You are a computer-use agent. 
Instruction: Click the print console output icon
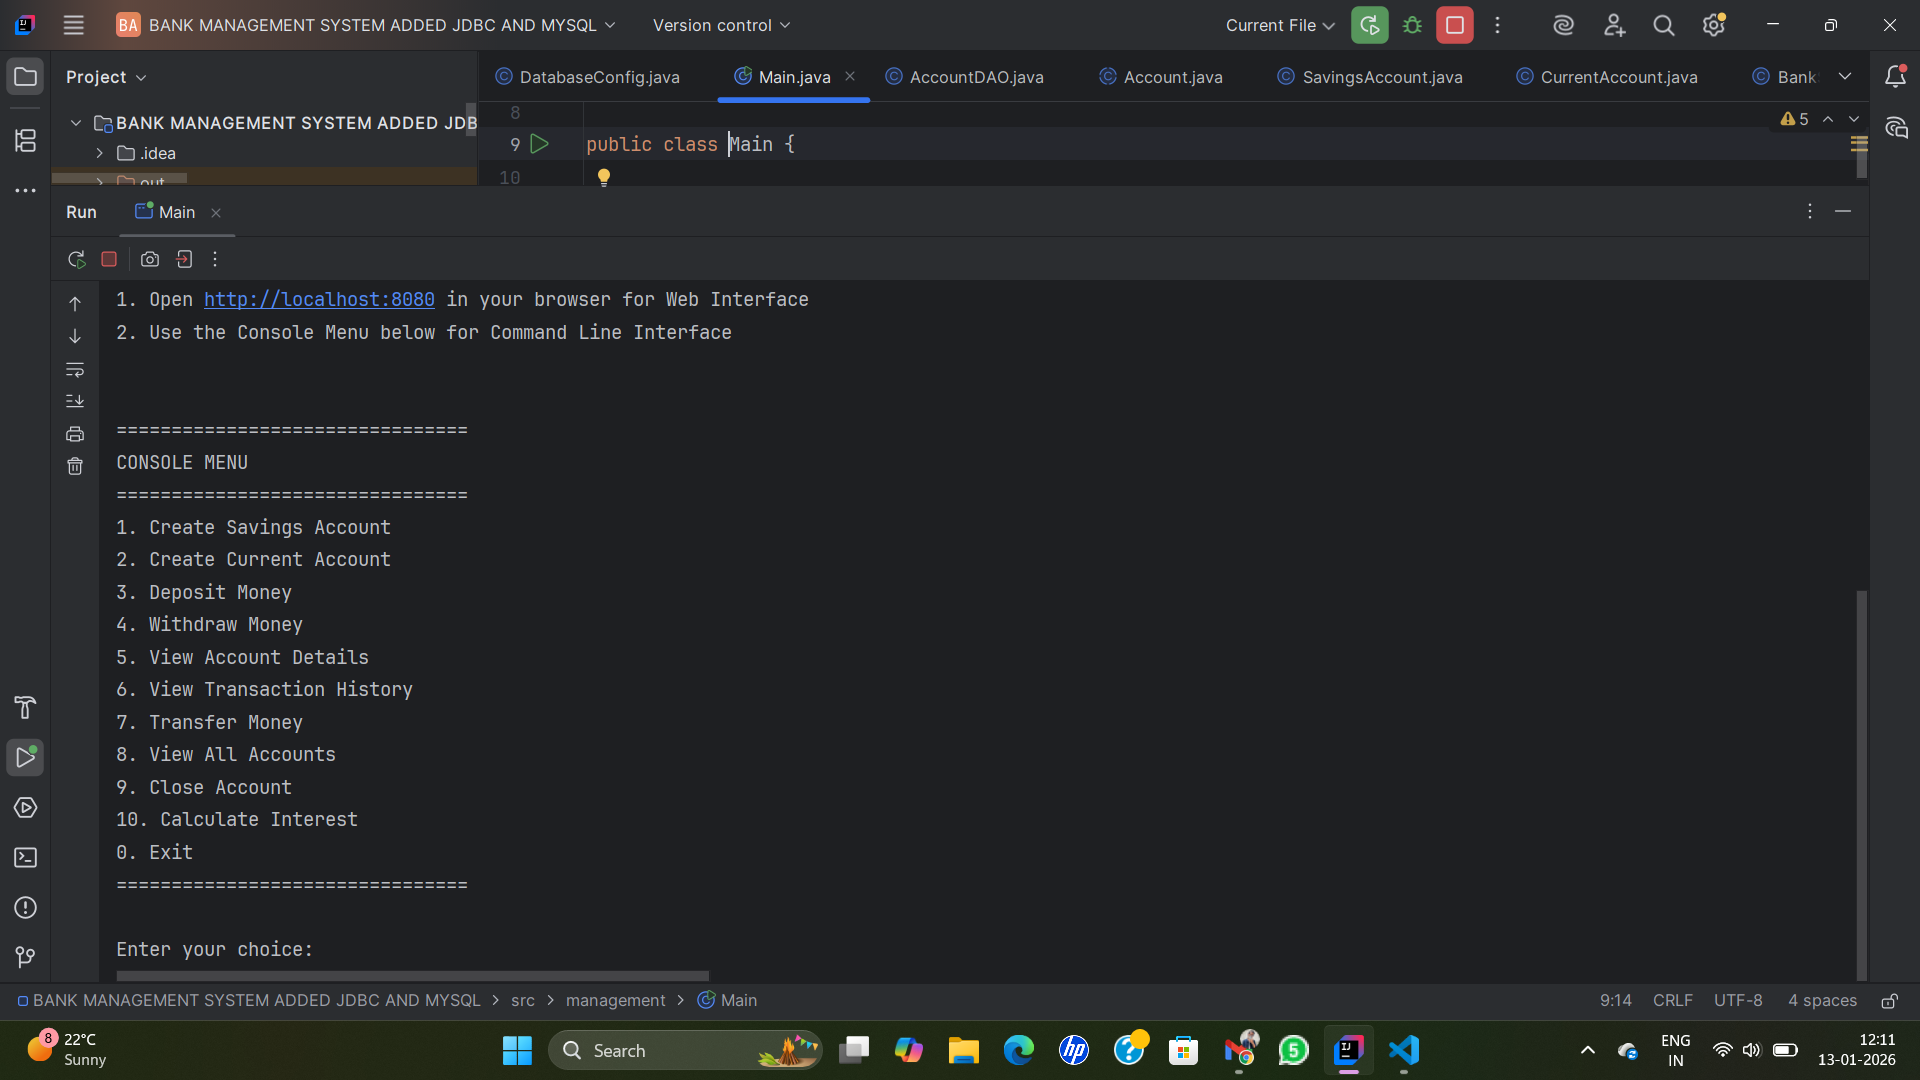(75, 434)
